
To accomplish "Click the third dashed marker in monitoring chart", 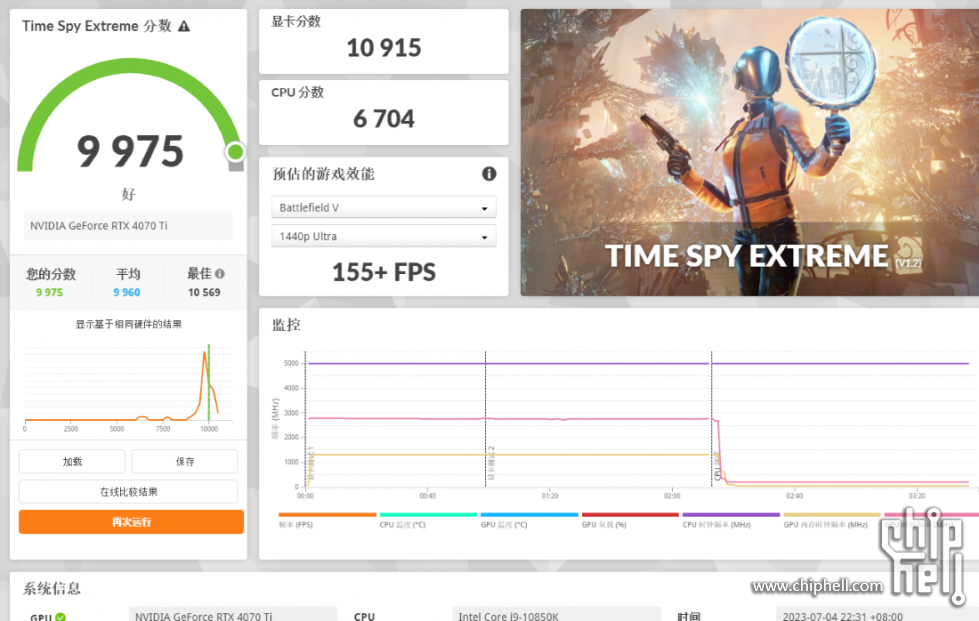I will [x=711, y=419].
